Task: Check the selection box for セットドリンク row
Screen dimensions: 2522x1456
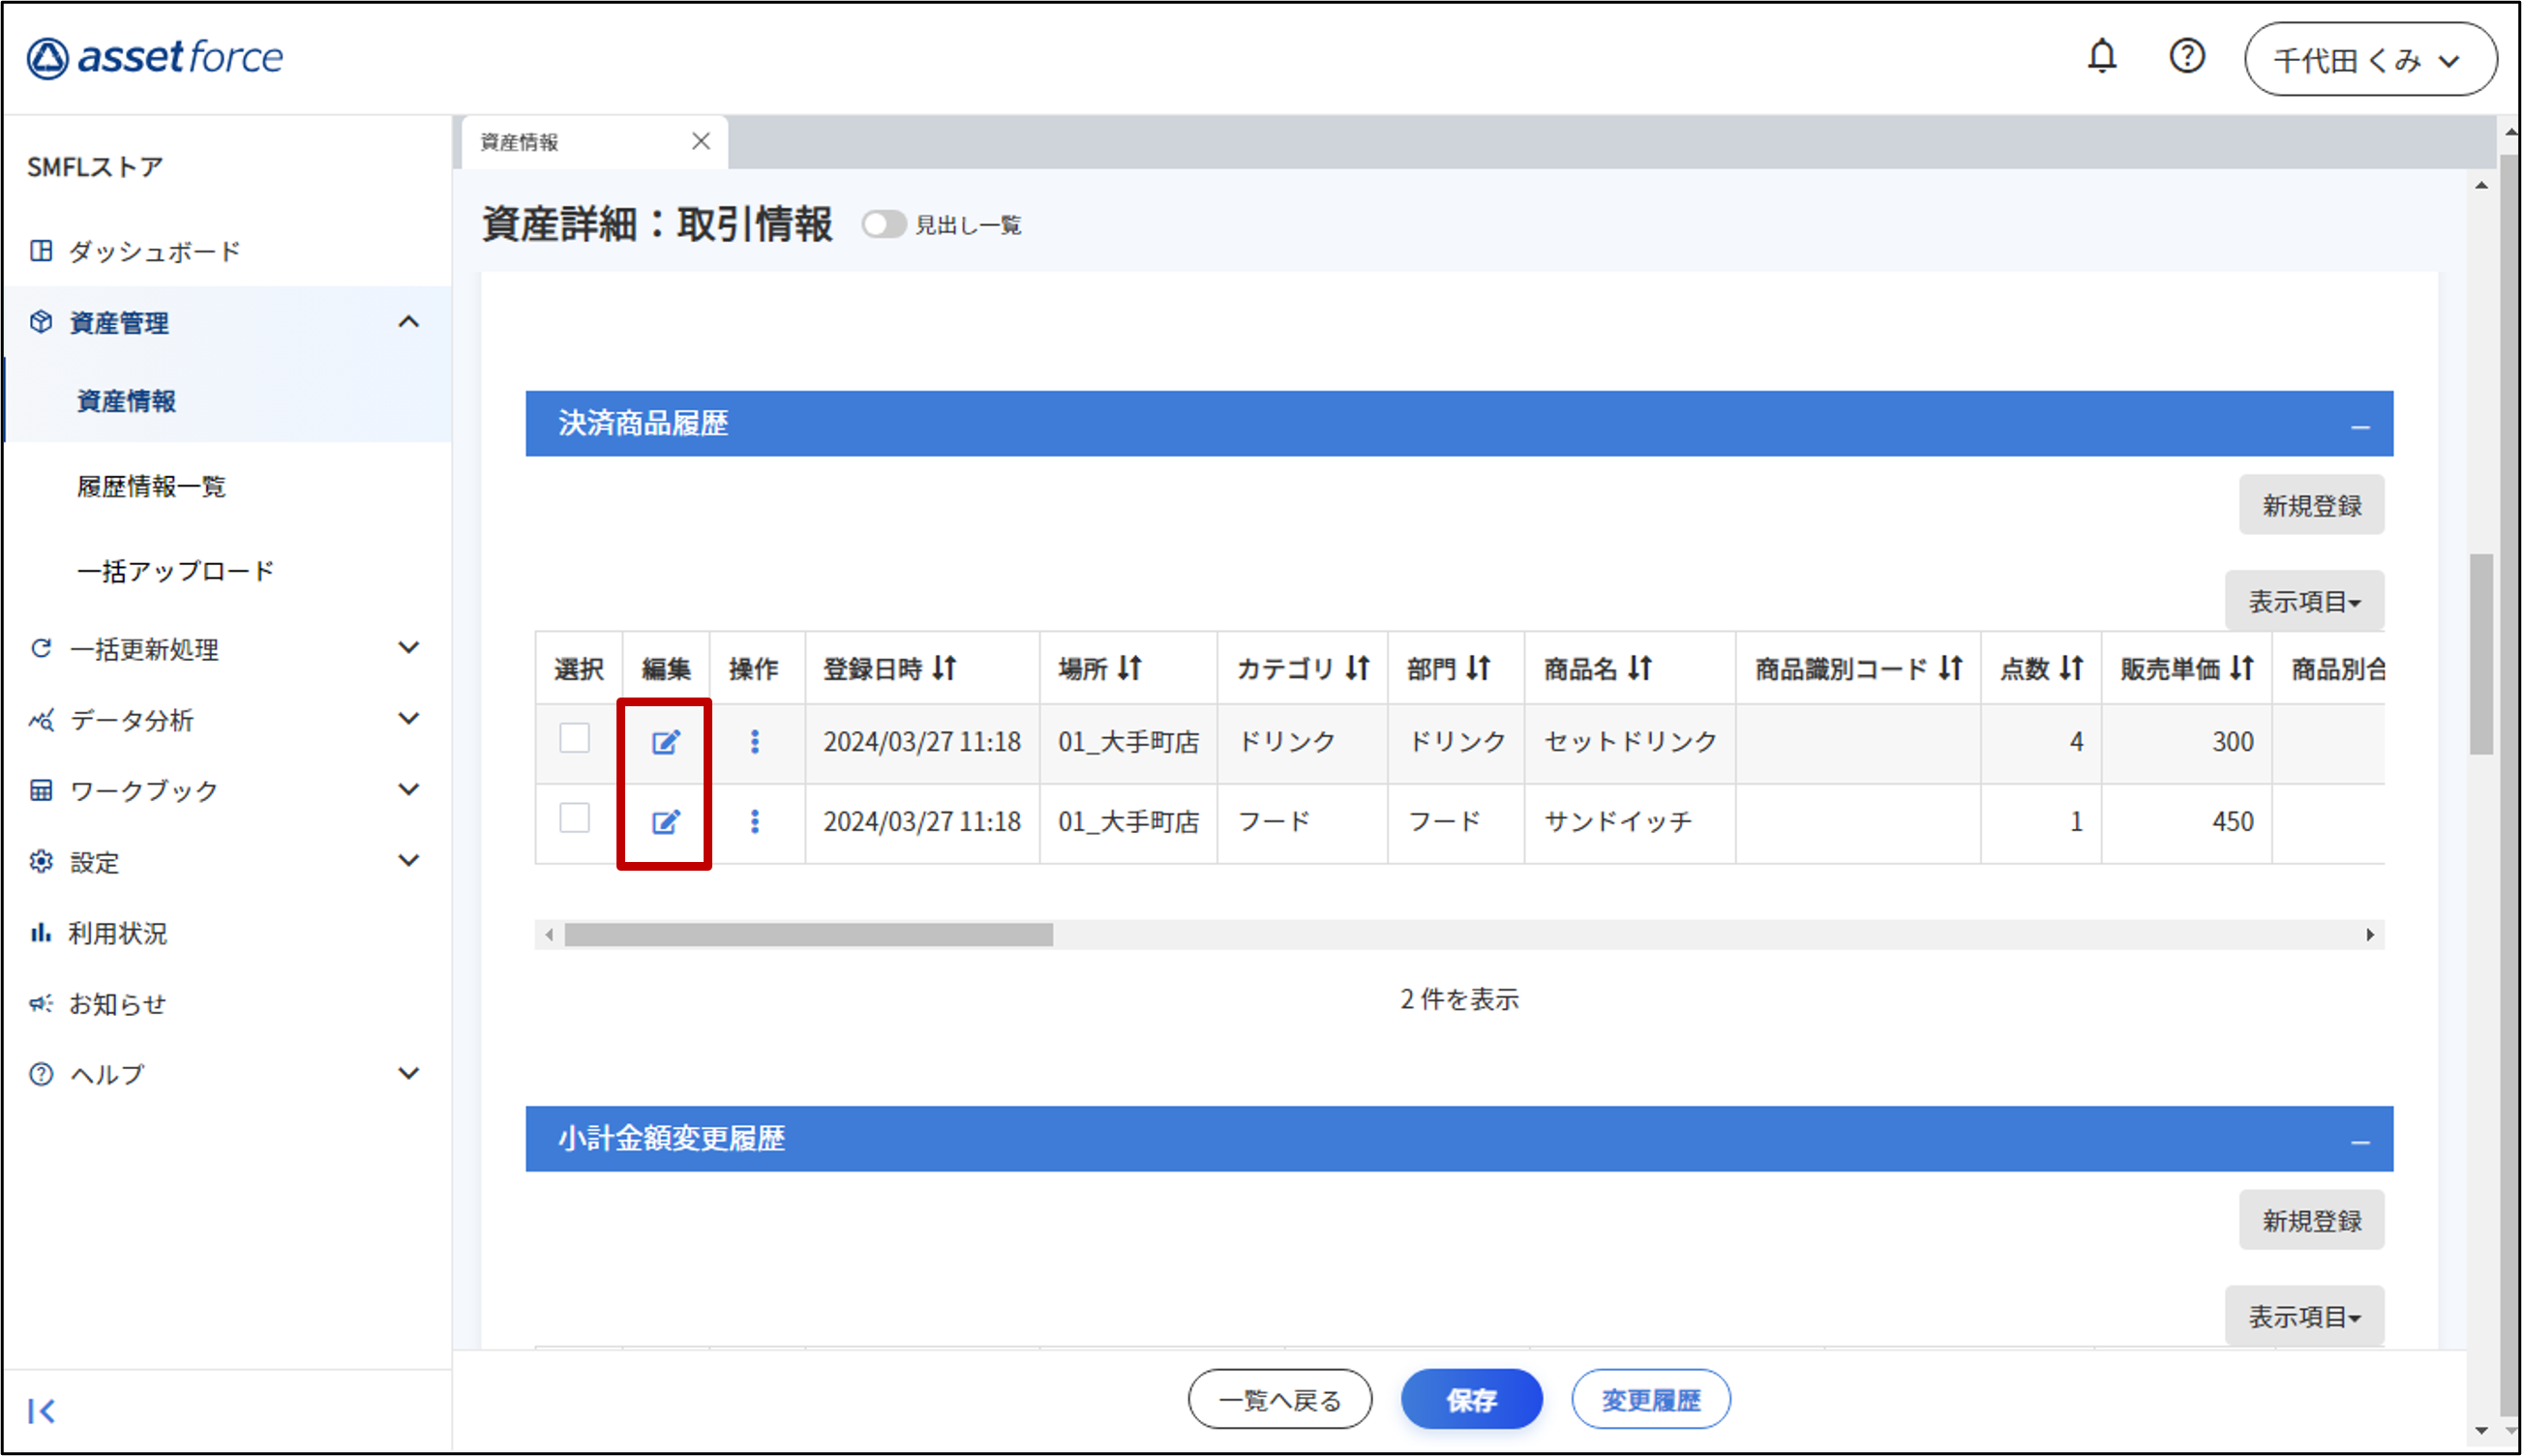Action: [x=575, y=739]
